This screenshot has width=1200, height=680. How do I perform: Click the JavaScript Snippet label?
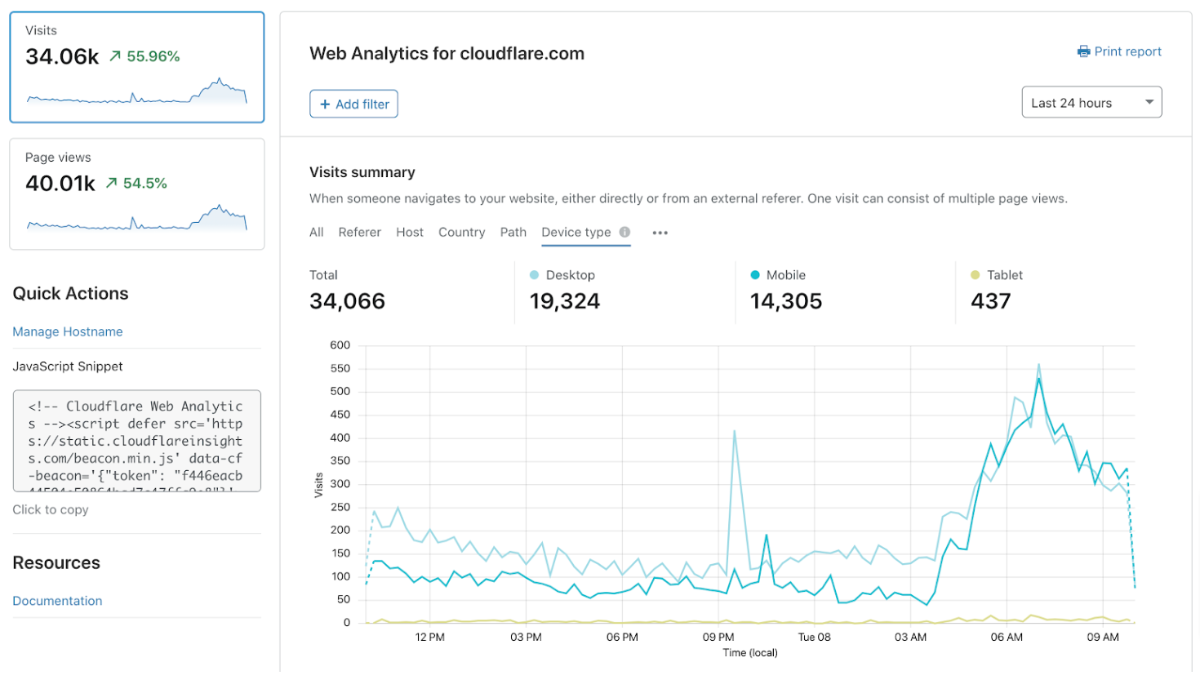[x=68, y=367]
